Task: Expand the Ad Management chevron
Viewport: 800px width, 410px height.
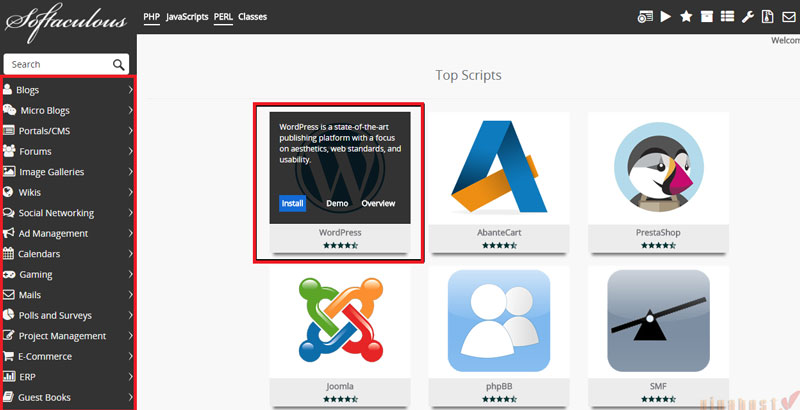Action: (130, 233)
